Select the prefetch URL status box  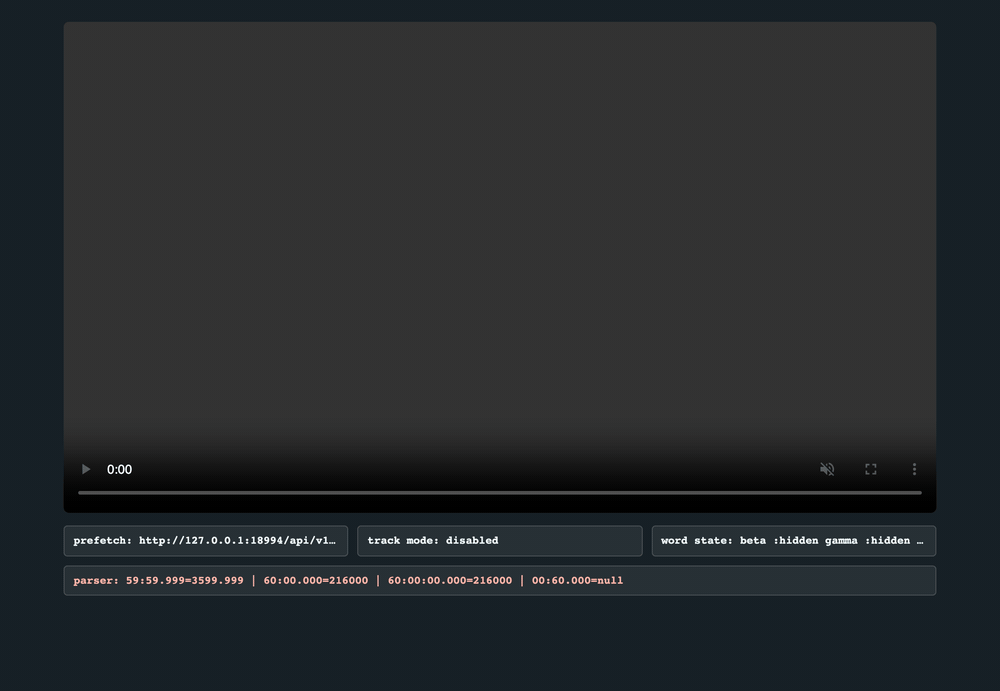click(x=206, y=541)
